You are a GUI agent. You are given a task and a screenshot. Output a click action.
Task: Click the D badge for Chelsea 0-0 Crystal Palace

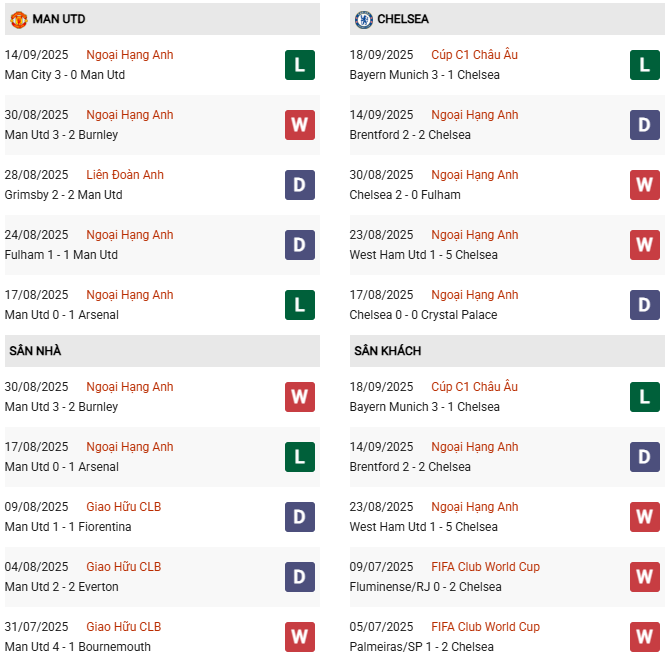(x=645, y=305)
